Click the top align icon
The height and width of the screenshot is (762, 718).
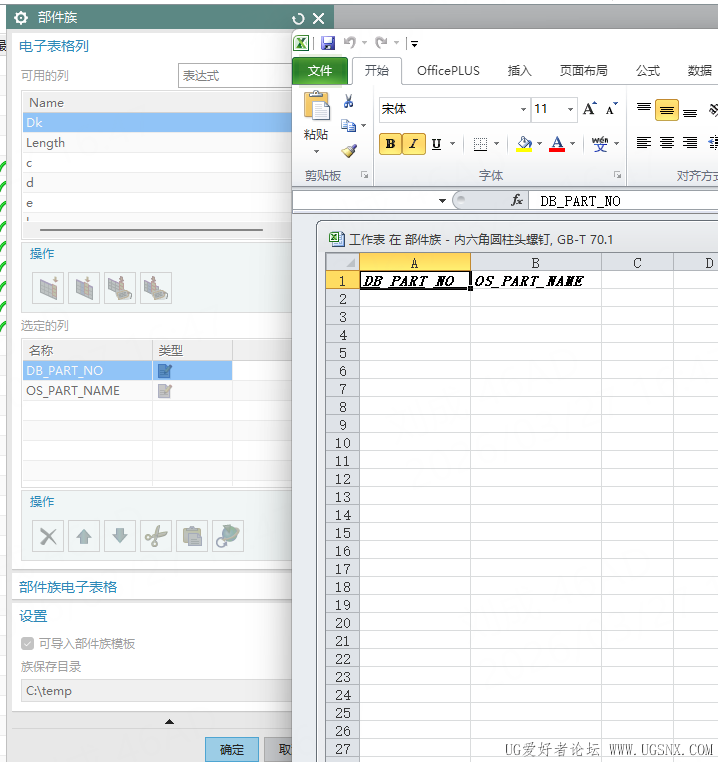pyautogui.click(x=644, y=109)
